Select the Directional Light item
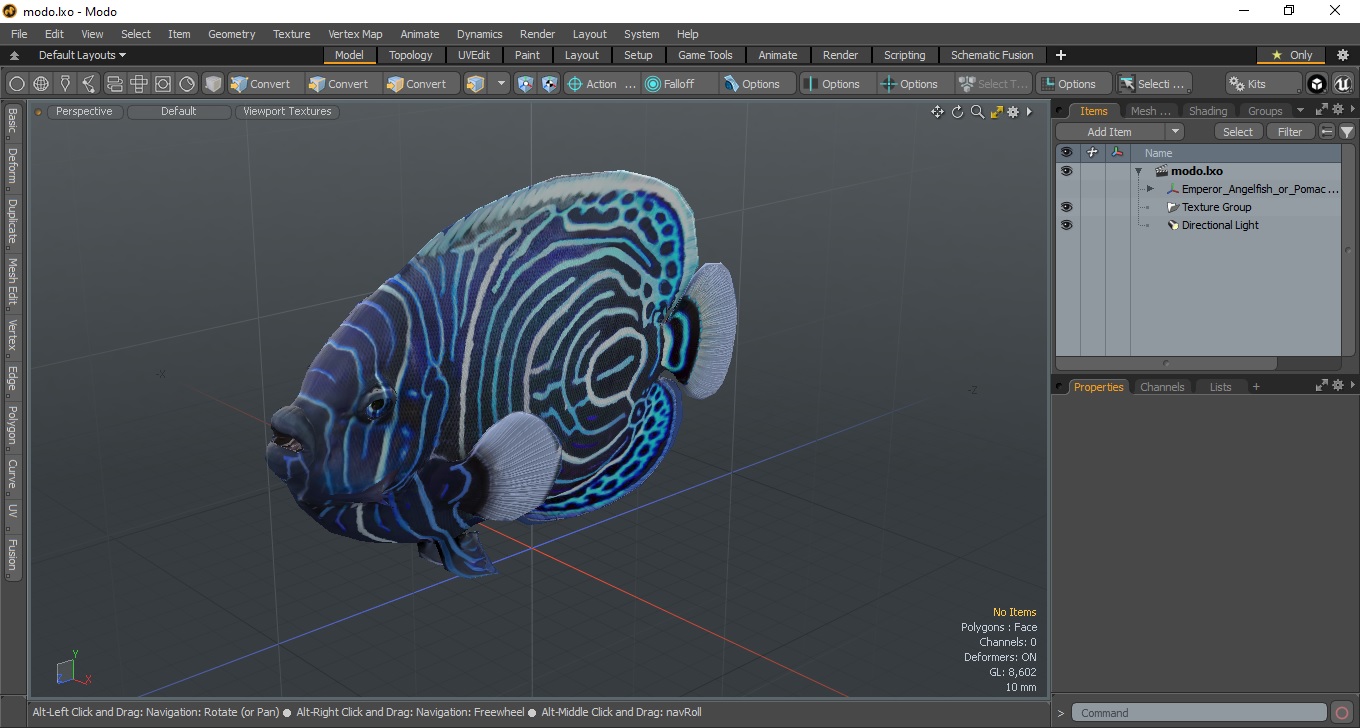Screen dimensions: 1360x728 1220,225
